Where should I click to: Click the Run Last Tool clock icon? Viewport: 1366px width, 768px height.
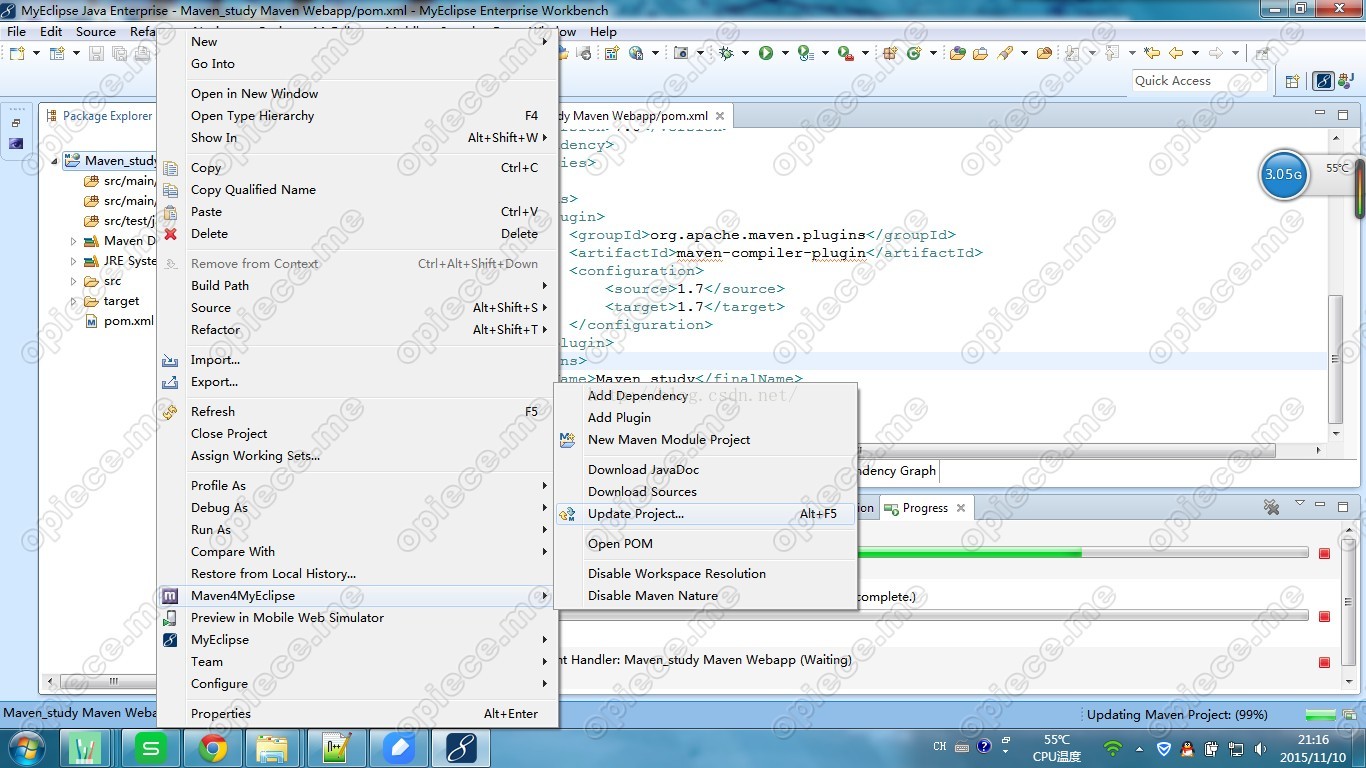(x=805, y=53)
